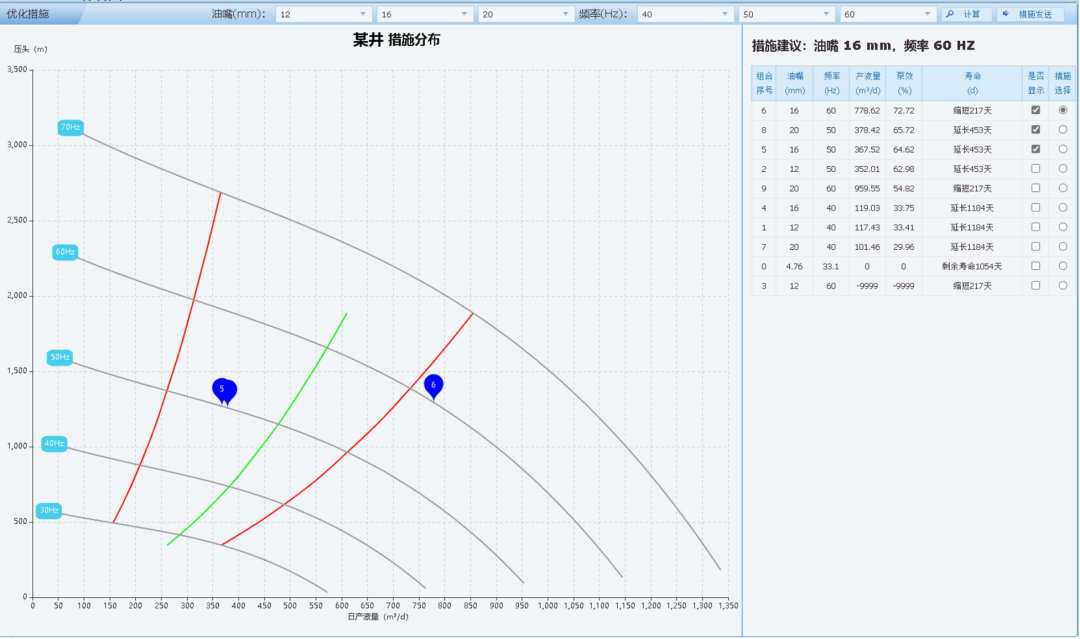Switch to the 优化措施 tab
The width and height of the screenshot is (1080, 639).
pyautogui.click(x=28, y=14)
